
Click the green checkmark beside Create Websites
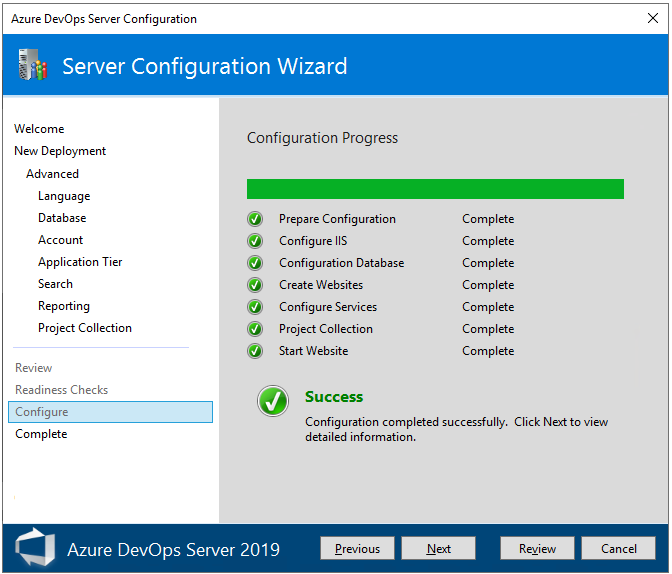pos(255,285)
